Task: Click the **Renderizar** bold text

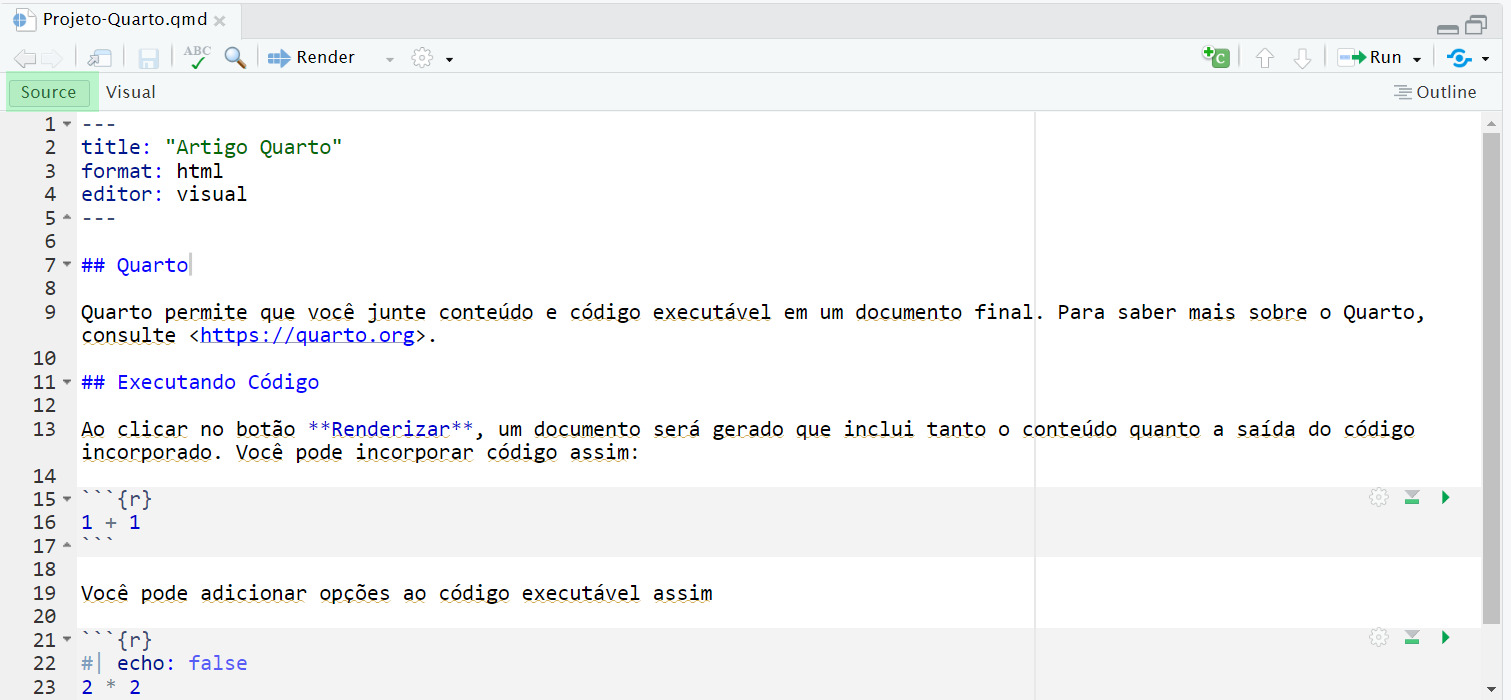Action: (x=391, y=429)
